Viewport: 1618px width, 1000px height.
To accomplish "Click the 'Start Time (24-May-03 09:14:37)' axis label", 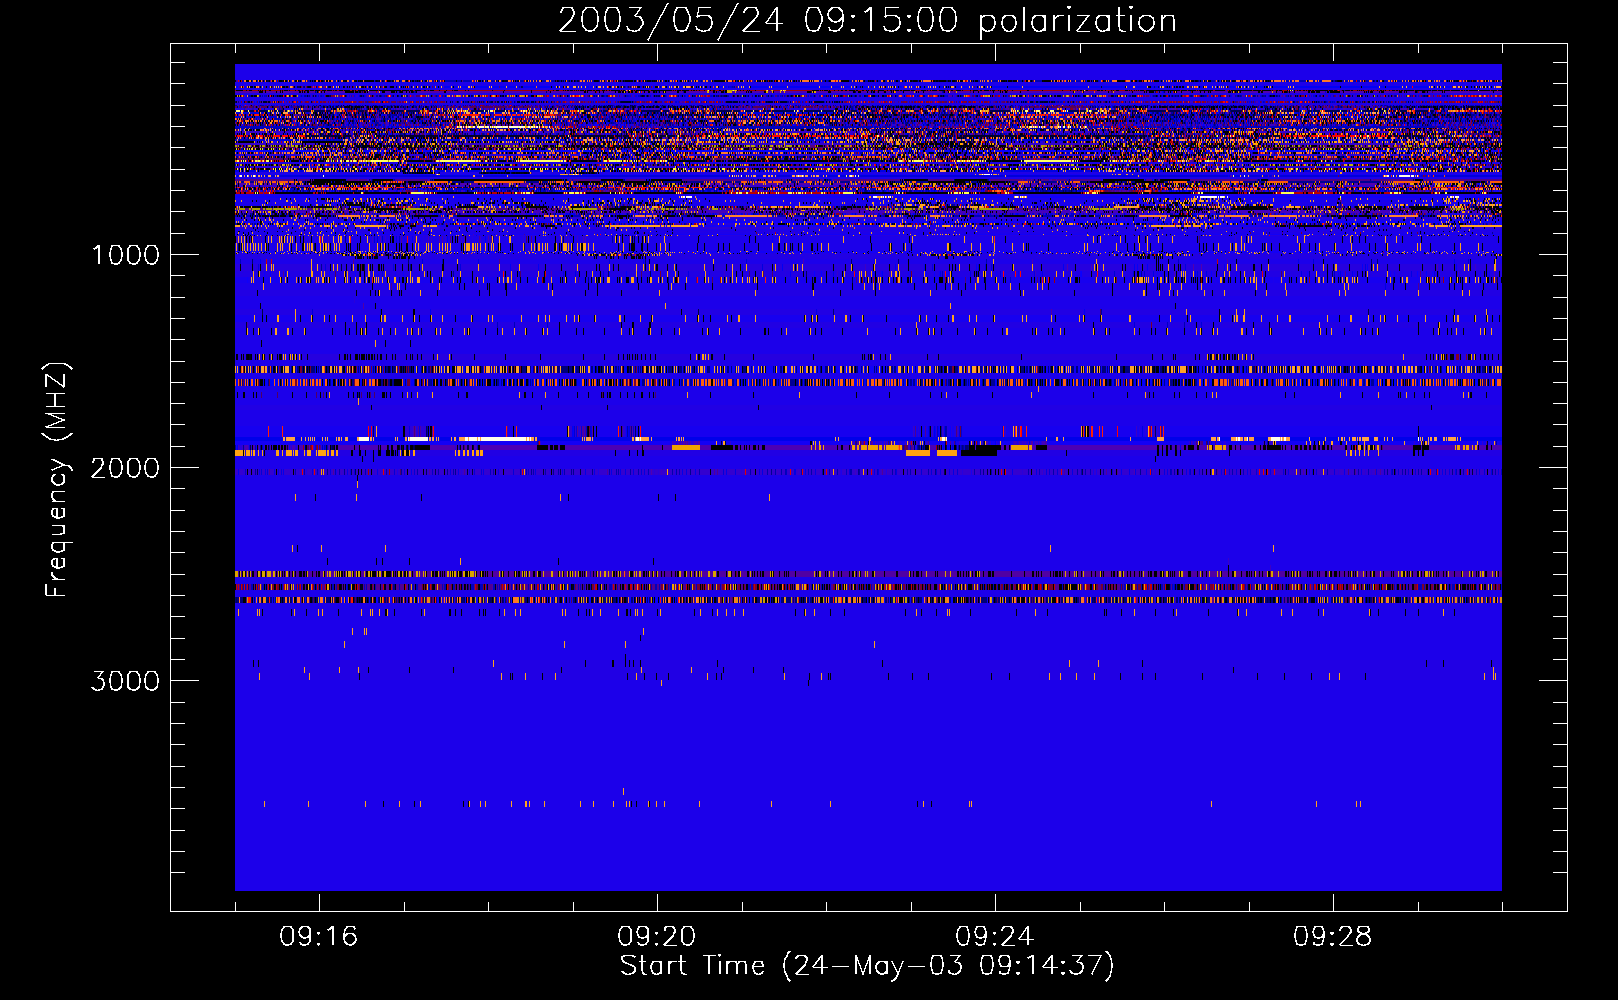I will 867,966.
